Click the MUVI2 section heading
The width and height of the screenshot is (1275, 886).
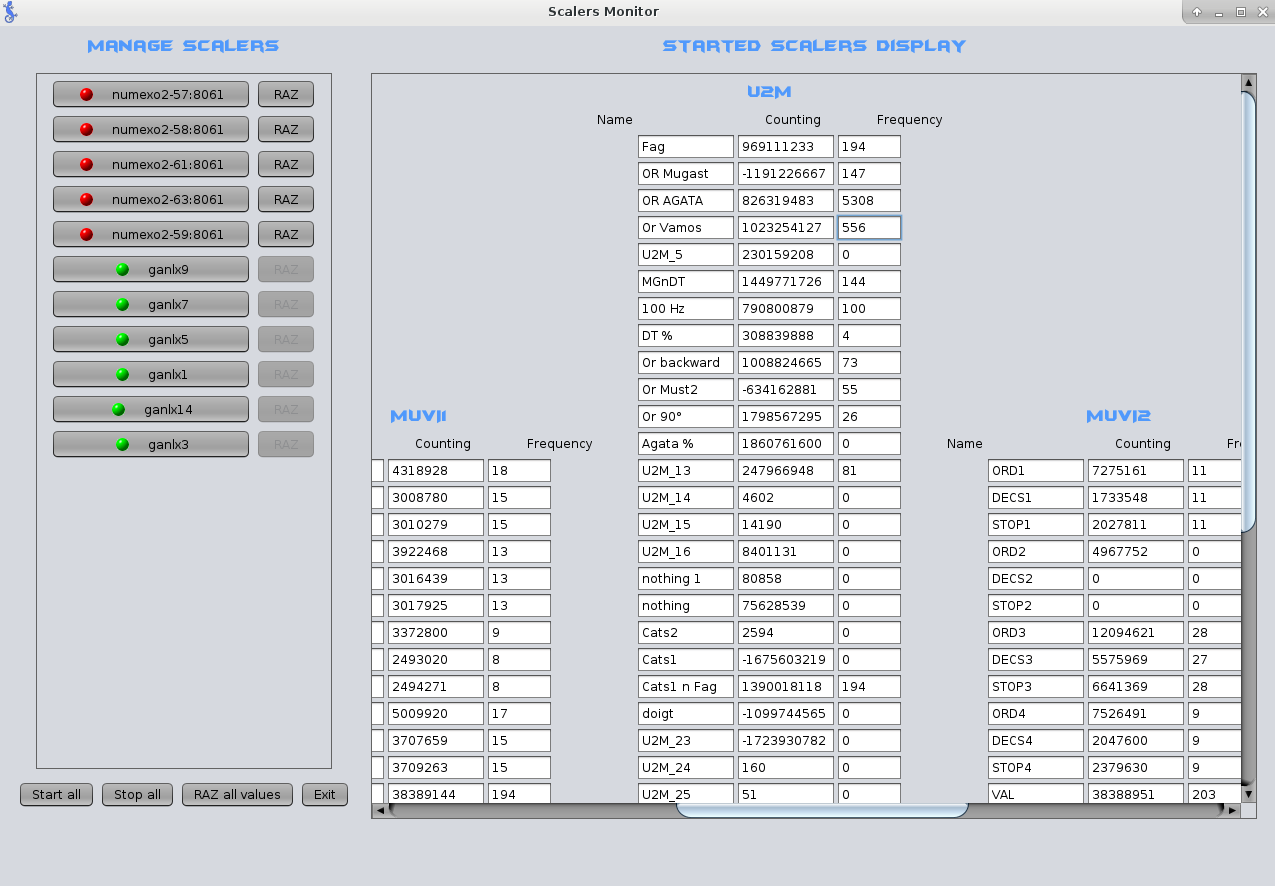click(x=1119, y=416)
